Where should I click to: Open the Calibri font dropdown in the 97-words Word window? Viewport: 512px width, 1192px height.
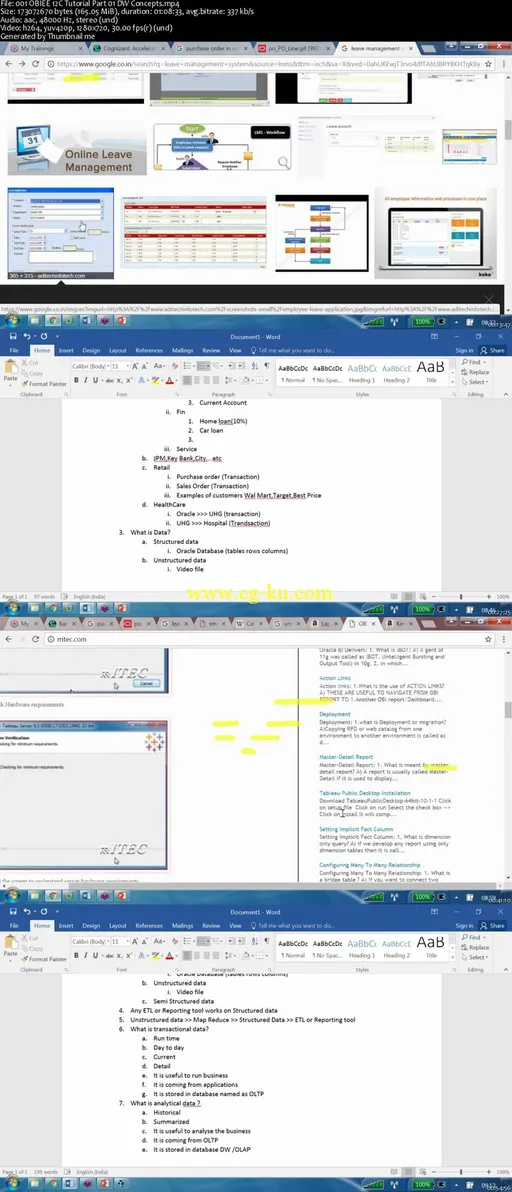coord(108,366)
